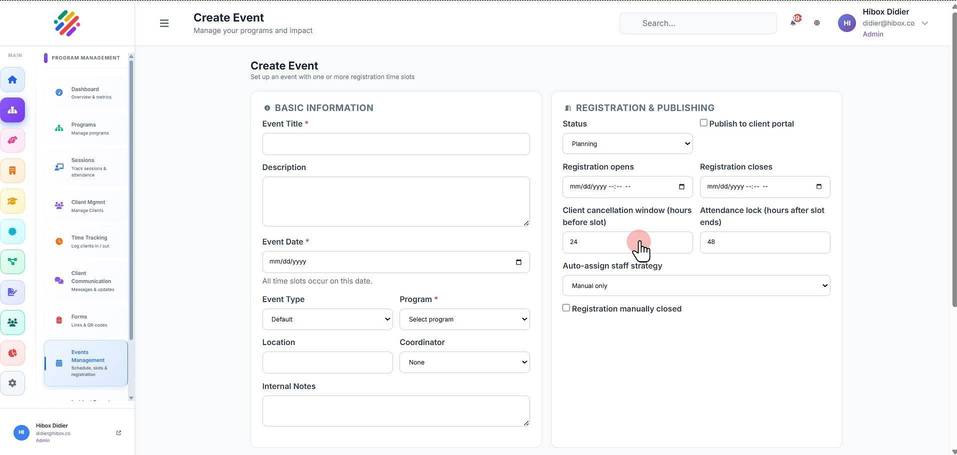Click the external link icon beside Hibox Didier
This screenshot has height=455, width=957.
(118, 432)
